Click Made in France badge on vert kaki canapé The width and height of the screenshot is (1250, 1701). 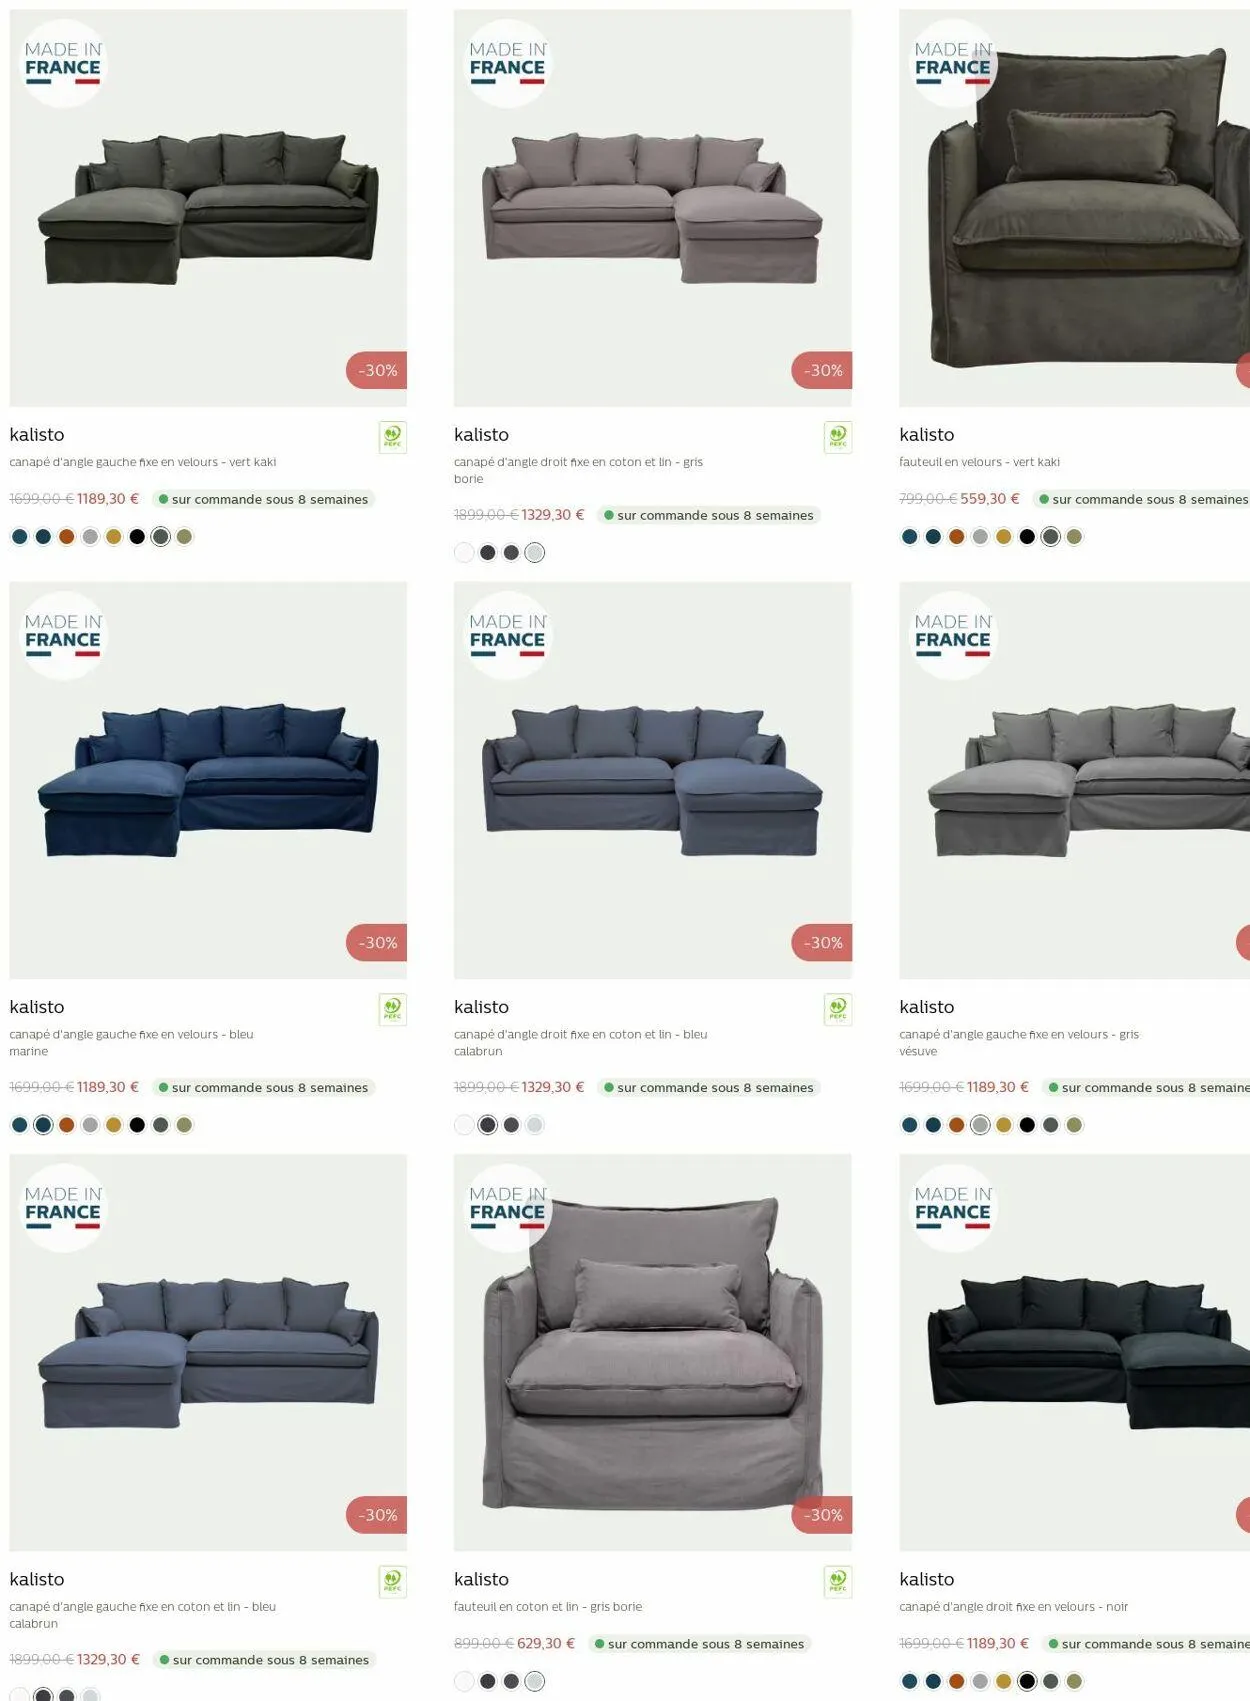coord(63,63)
